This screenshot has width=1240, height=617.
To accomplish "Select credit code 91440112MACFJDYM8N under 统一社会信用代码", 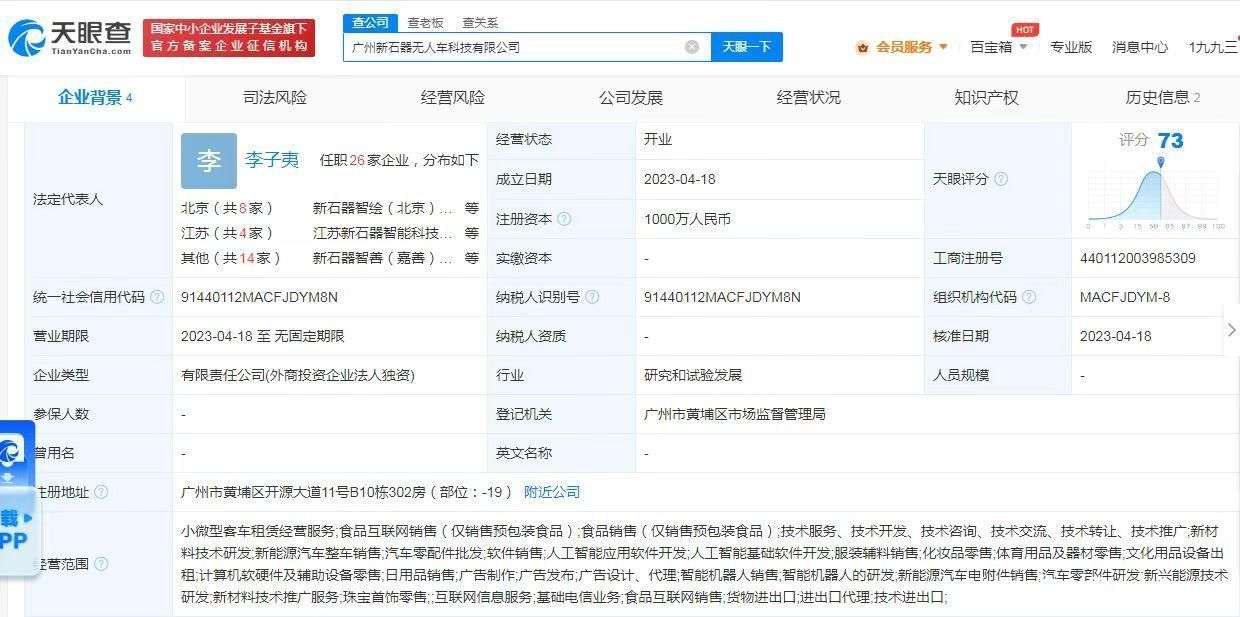I will point(260,297).
